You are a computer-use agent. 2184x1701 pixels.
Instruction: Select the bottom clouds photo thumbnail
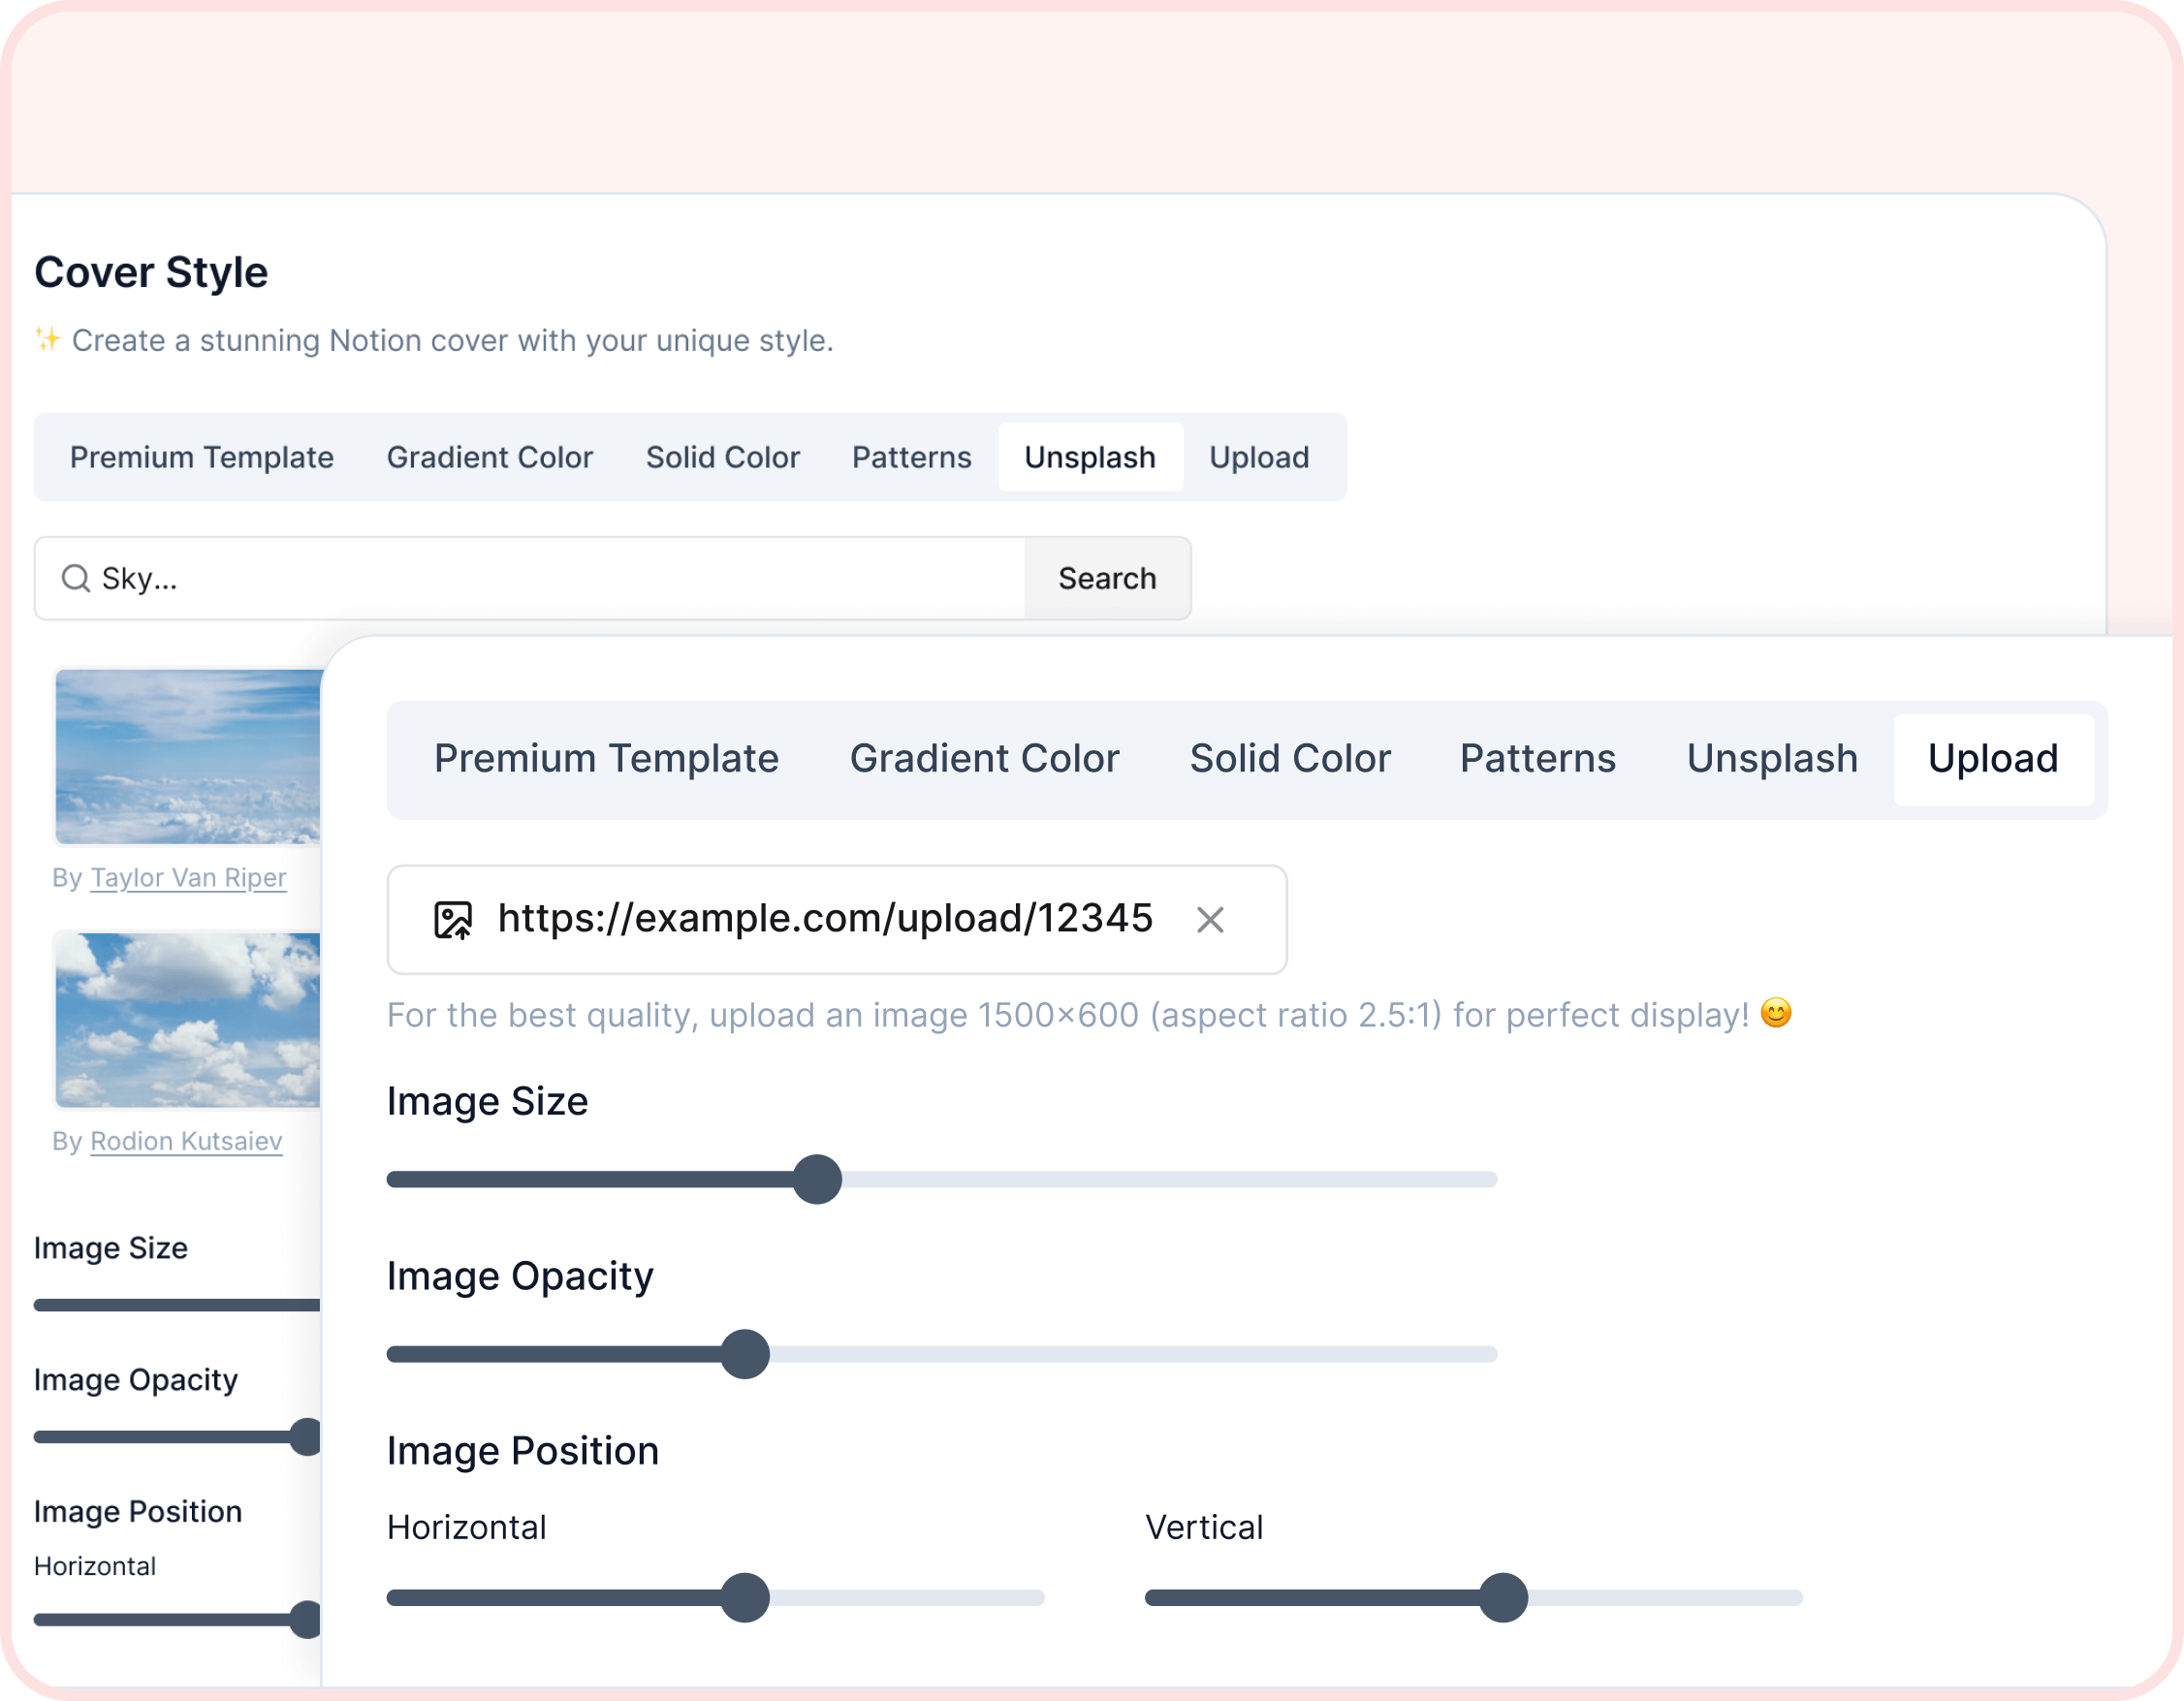tap(188, 1020)
